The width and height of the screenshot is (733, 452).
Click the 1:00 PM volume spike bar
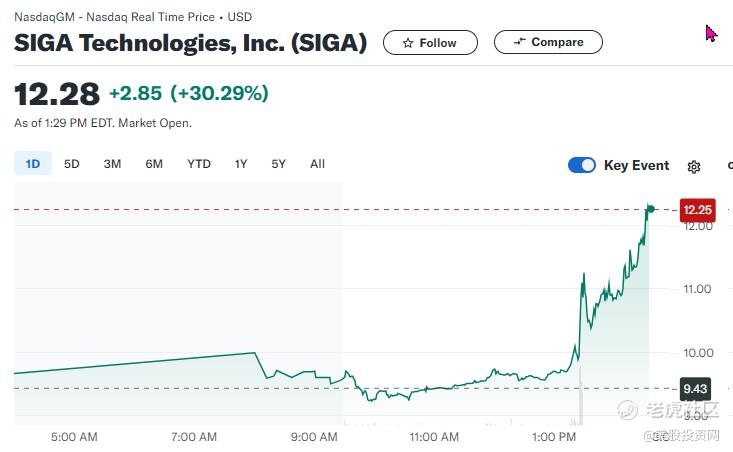click(581, 395)
